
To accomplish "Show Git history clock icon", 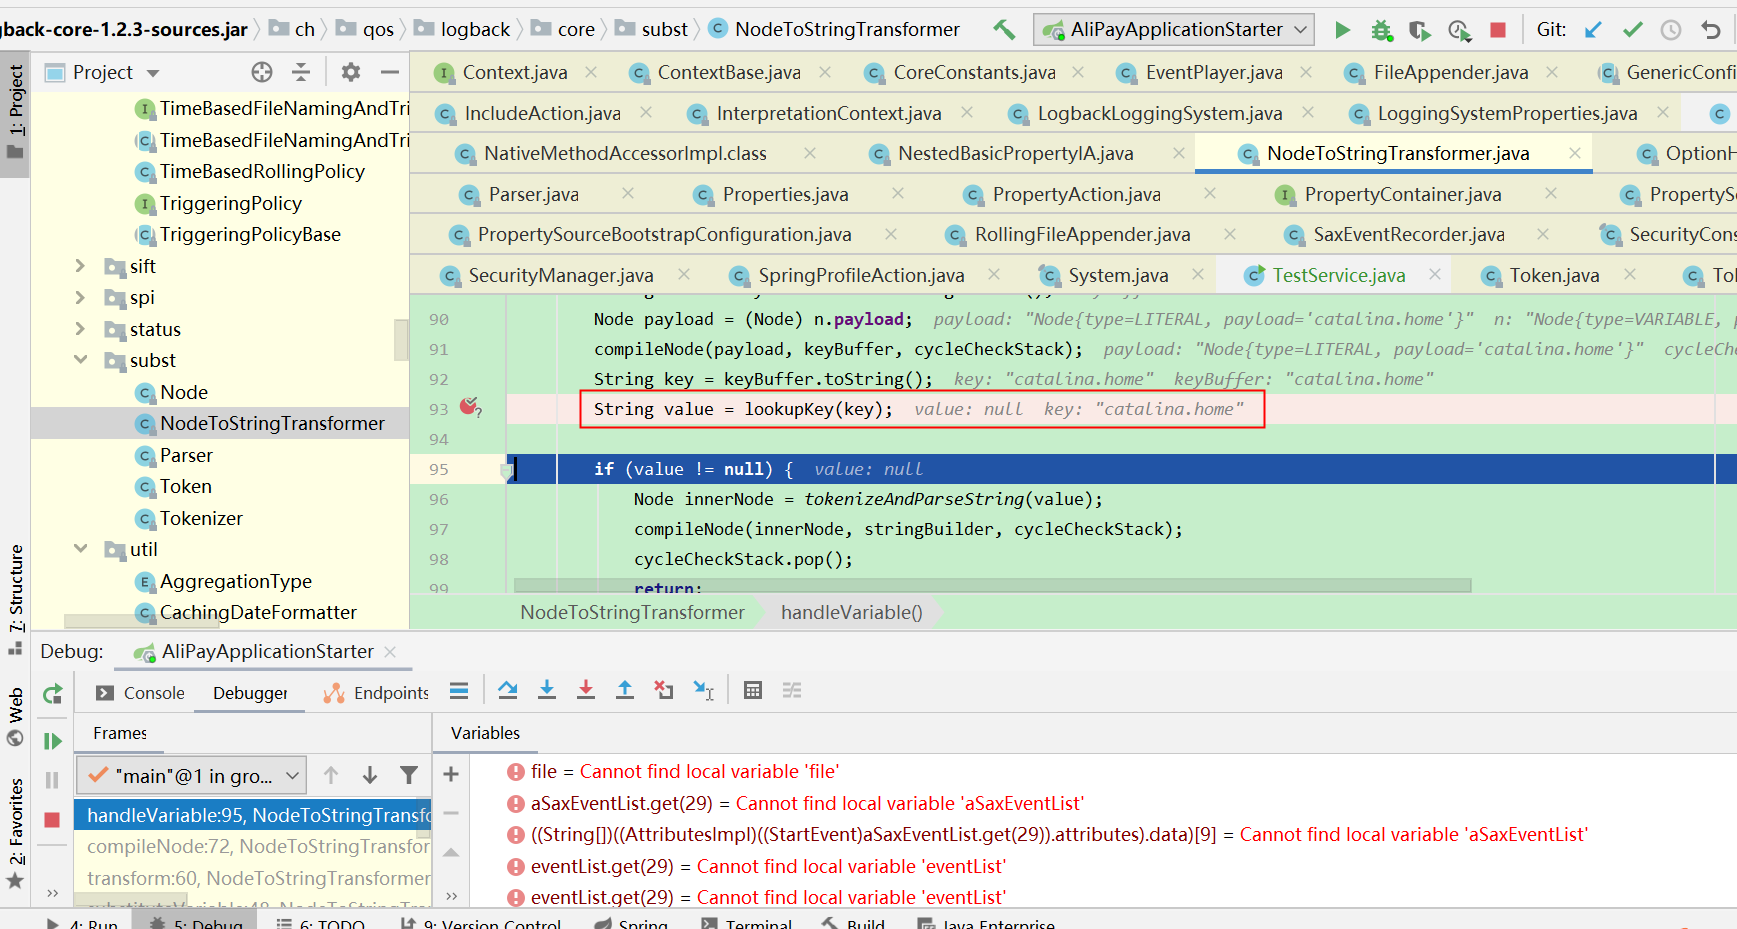I will [x=1671, y=30].
